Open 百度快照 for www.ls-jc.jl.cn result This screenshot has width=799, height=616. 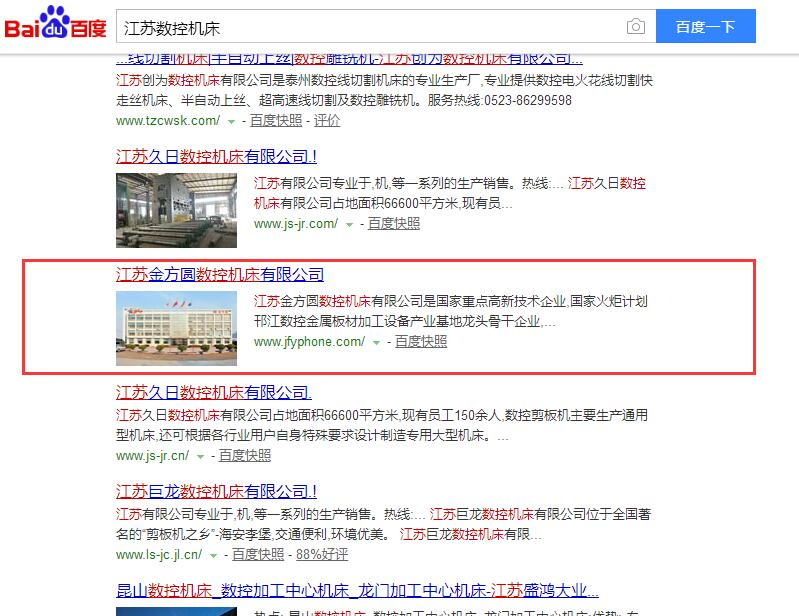pyautogui.click(x=258, y=555)
